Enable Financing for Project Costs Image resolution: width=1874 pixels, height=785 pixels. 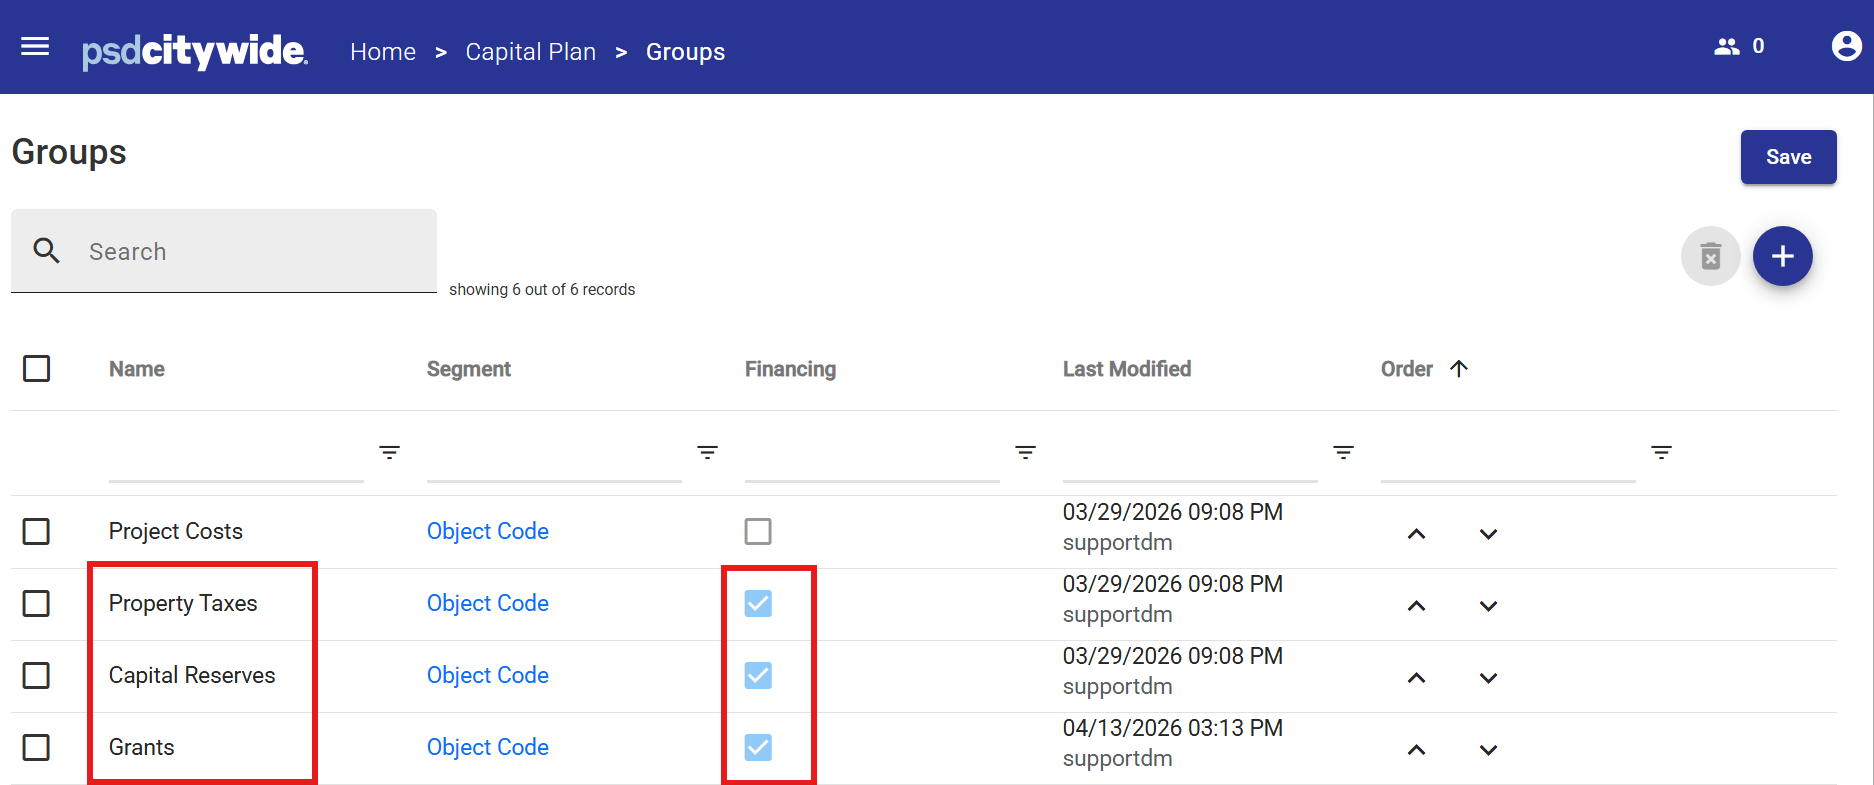[758, 531]
